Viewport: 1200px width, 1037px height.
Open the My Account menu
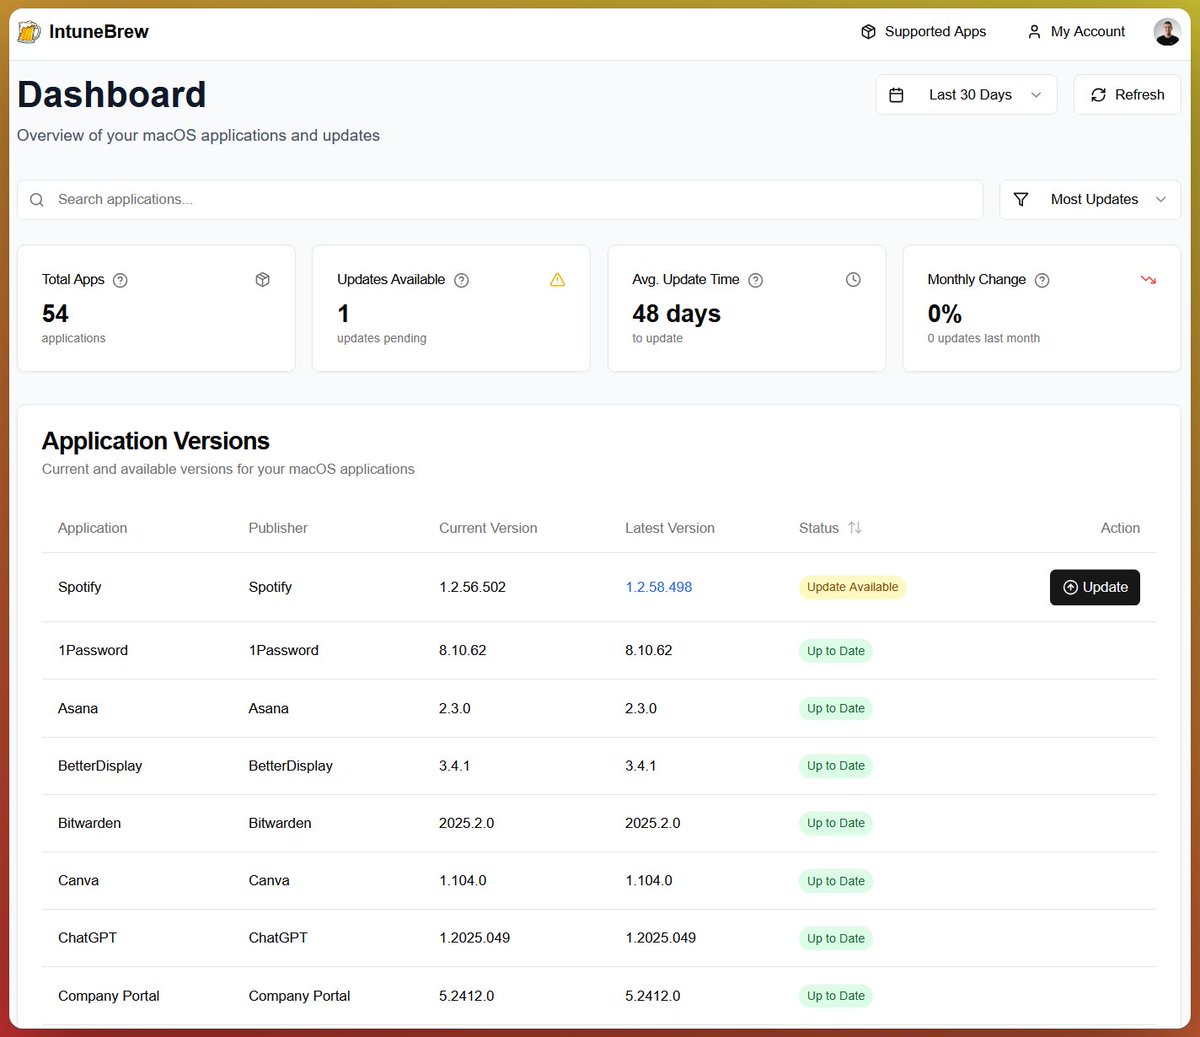[x=1076, y=31]
